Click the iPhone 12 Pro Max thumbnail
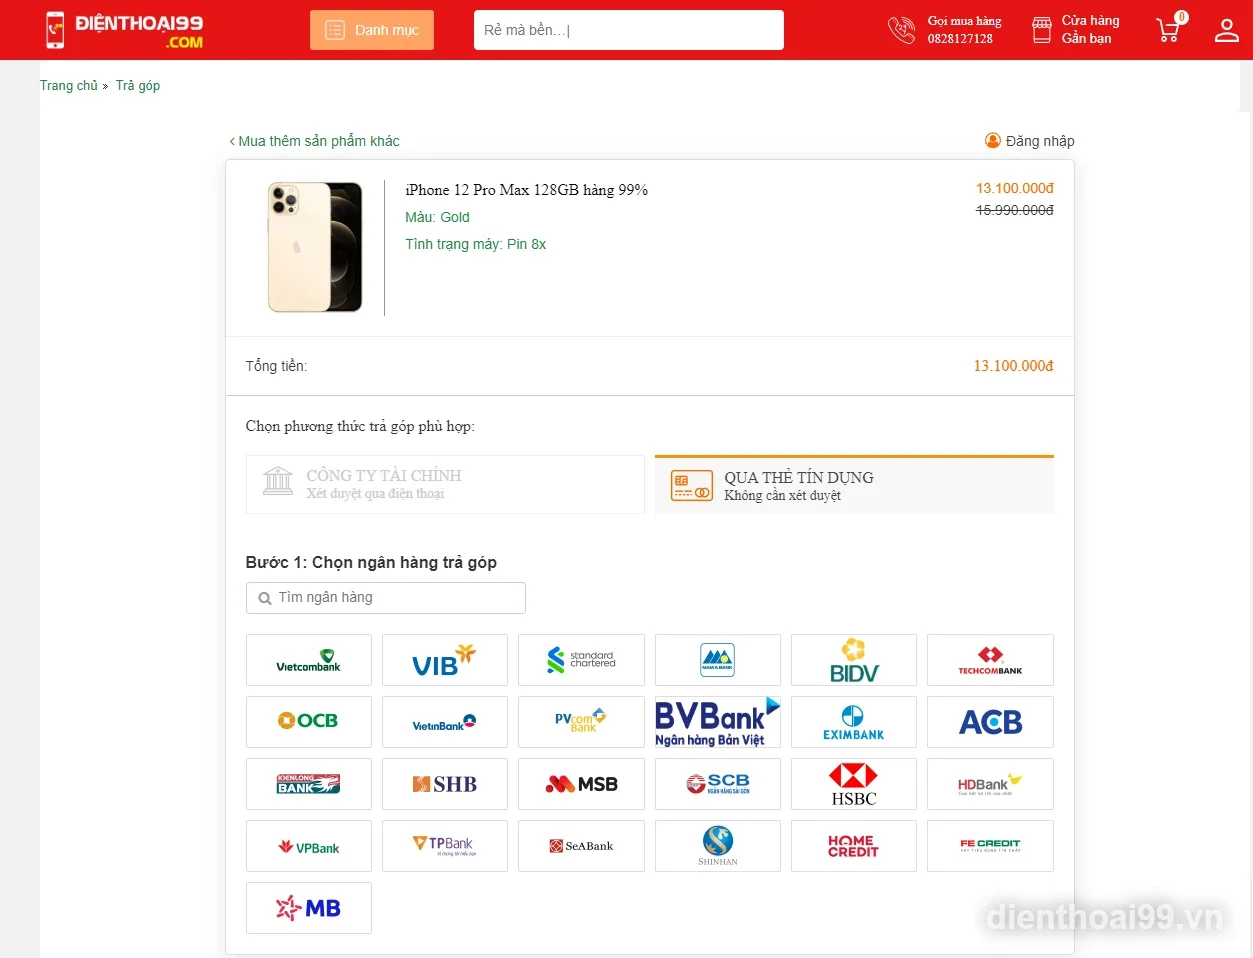The height and width of the screenshot is (958, 1253). point(315,247)
